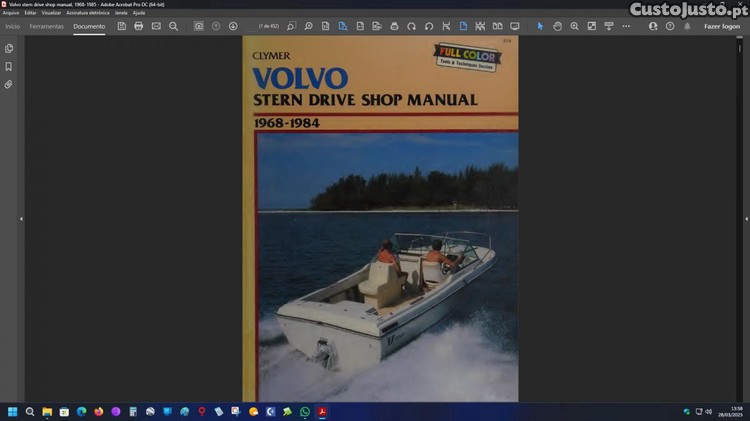Image resolution: width=750 pixels, height=421 pixels.
Task: Click the Fazer logon button
Action: [x=721, y=26]
